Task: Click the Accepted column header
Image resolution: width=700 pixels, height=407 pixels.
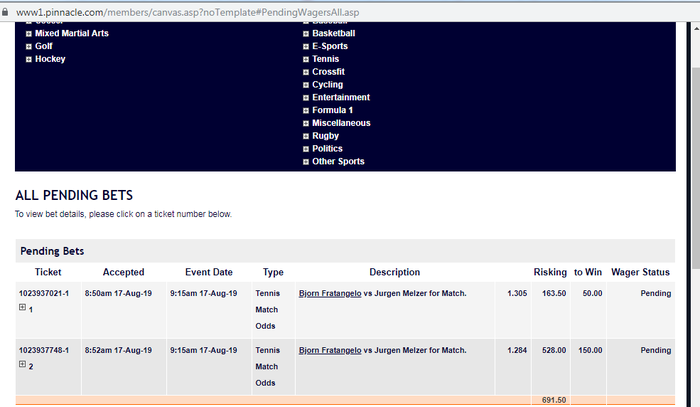Action: tap(124, 272)
